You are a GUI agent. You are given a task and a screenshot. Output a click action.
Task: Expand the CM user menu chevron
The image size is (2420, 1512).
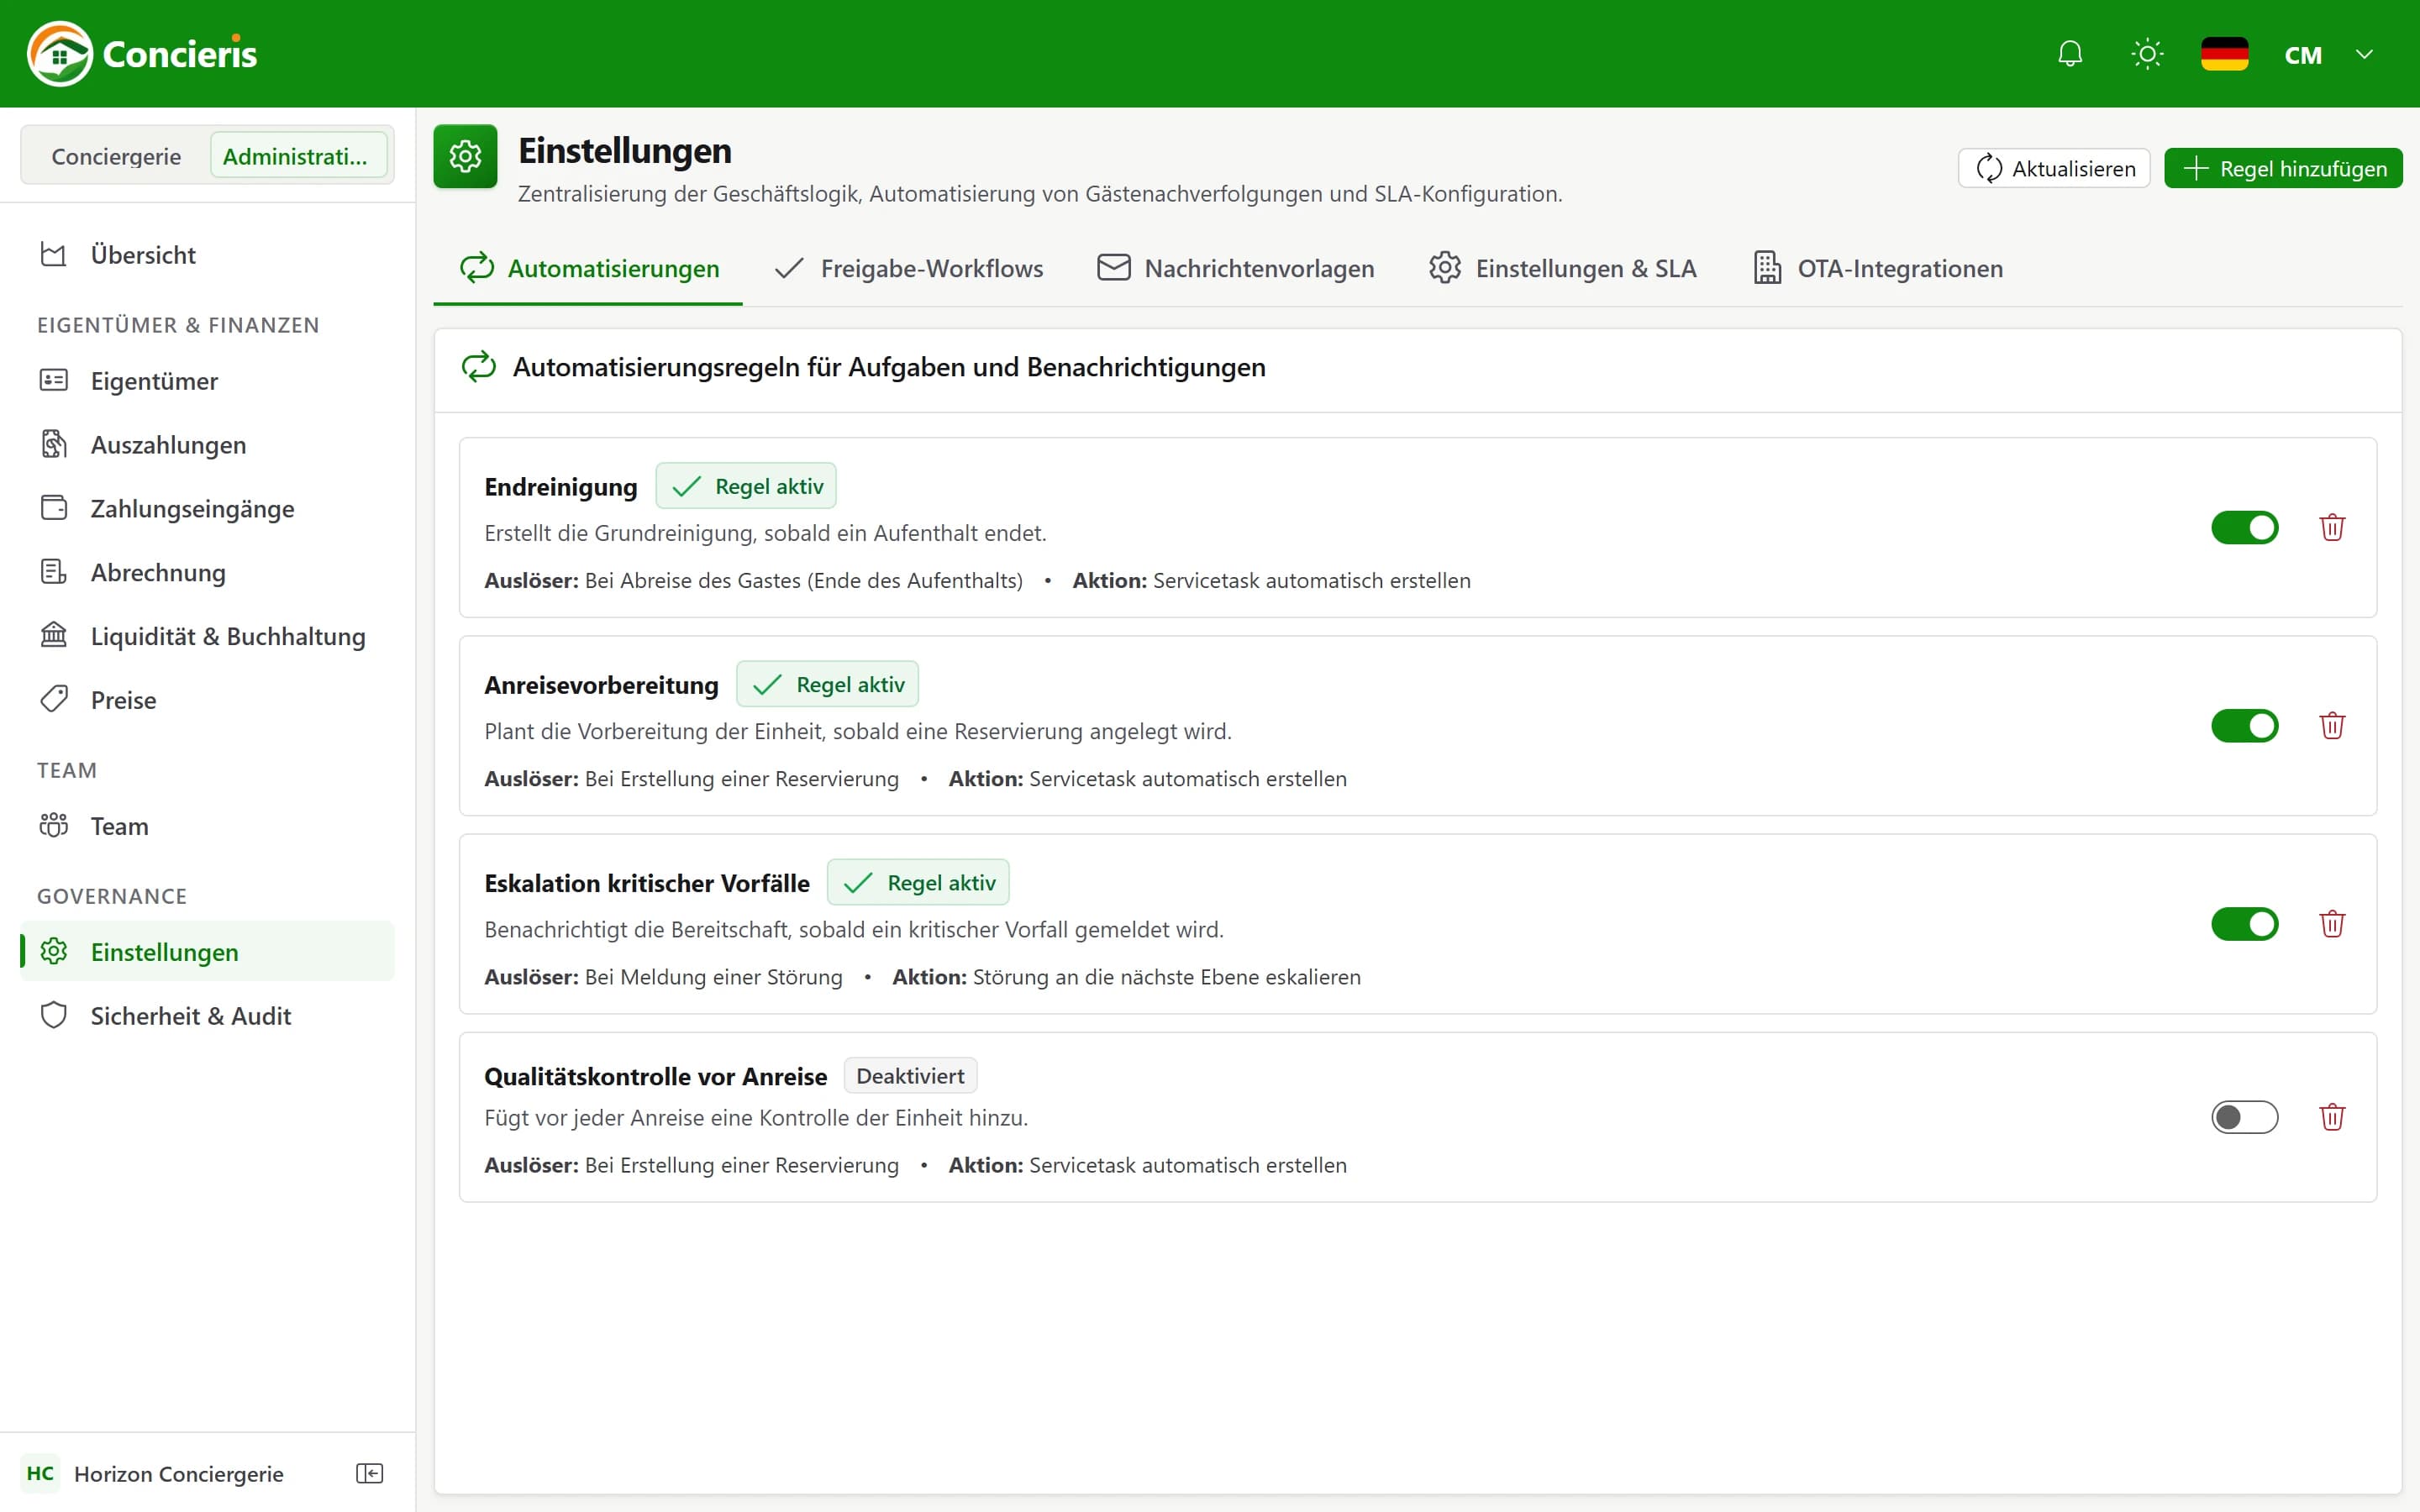2364,54
